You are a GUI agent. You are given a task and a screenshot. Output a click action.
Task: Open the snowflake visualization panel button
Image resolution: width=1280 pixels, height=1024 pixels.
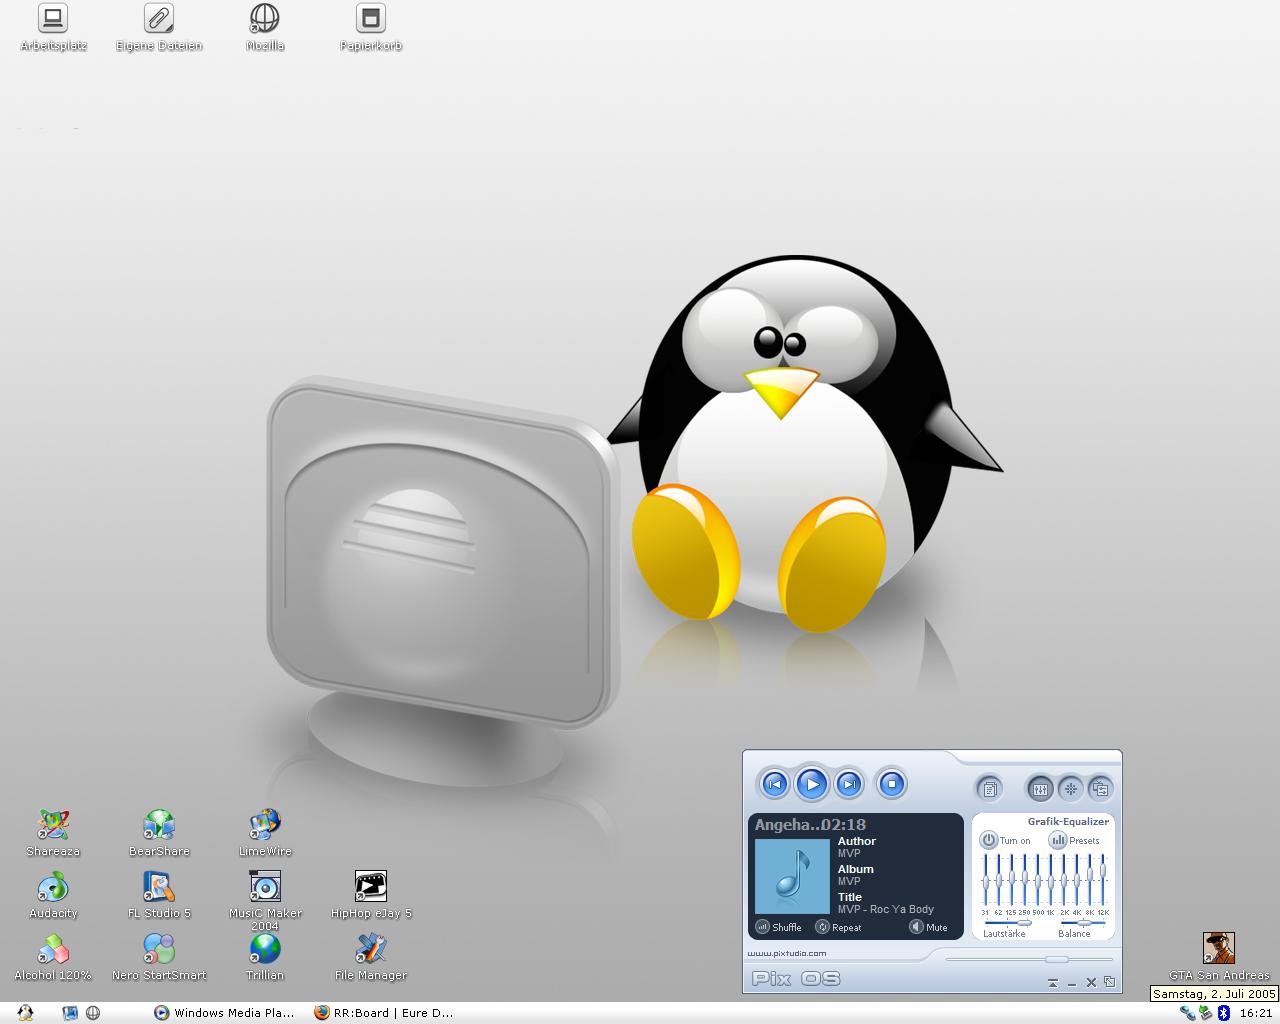coord(1070,789)
